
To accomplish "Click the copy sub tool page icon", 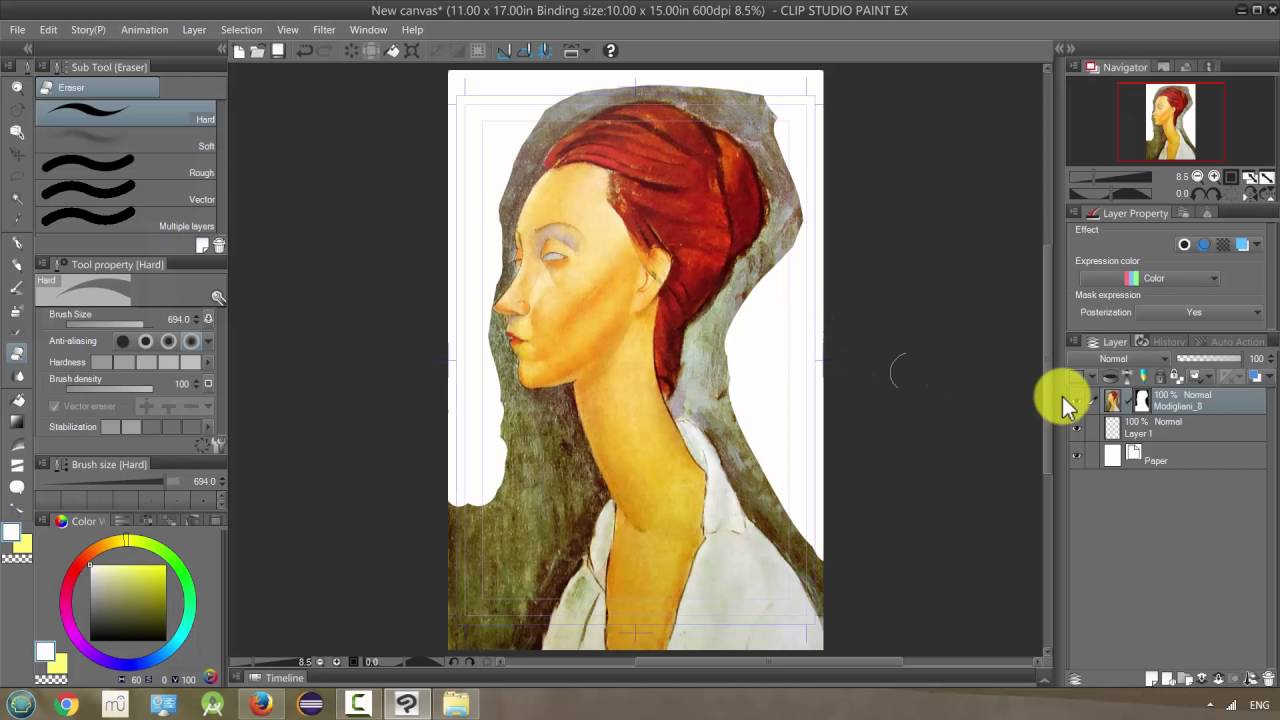I will click(x=203, y=245).
